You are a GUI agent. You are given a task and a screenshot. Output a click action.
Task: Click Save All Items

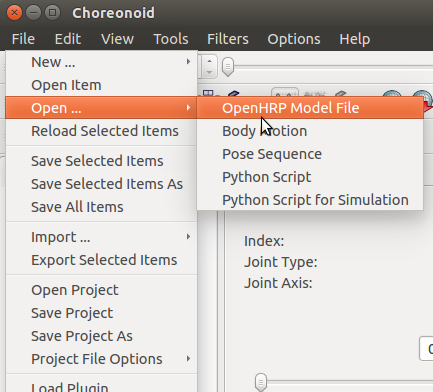pyautogui.click(x=101, y=207)
